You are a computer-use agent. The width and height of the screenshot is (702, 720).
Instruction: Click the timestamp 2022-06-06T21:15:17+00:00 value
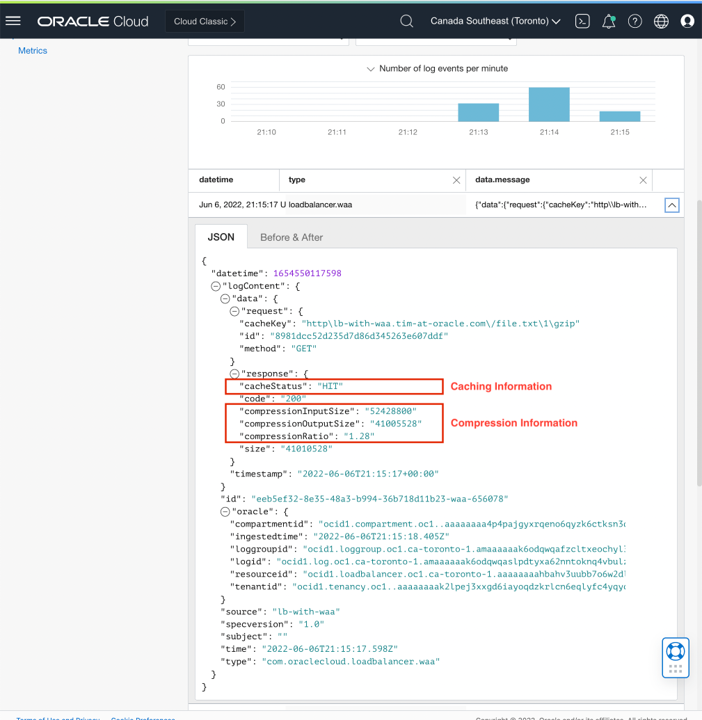coord(368,474)
